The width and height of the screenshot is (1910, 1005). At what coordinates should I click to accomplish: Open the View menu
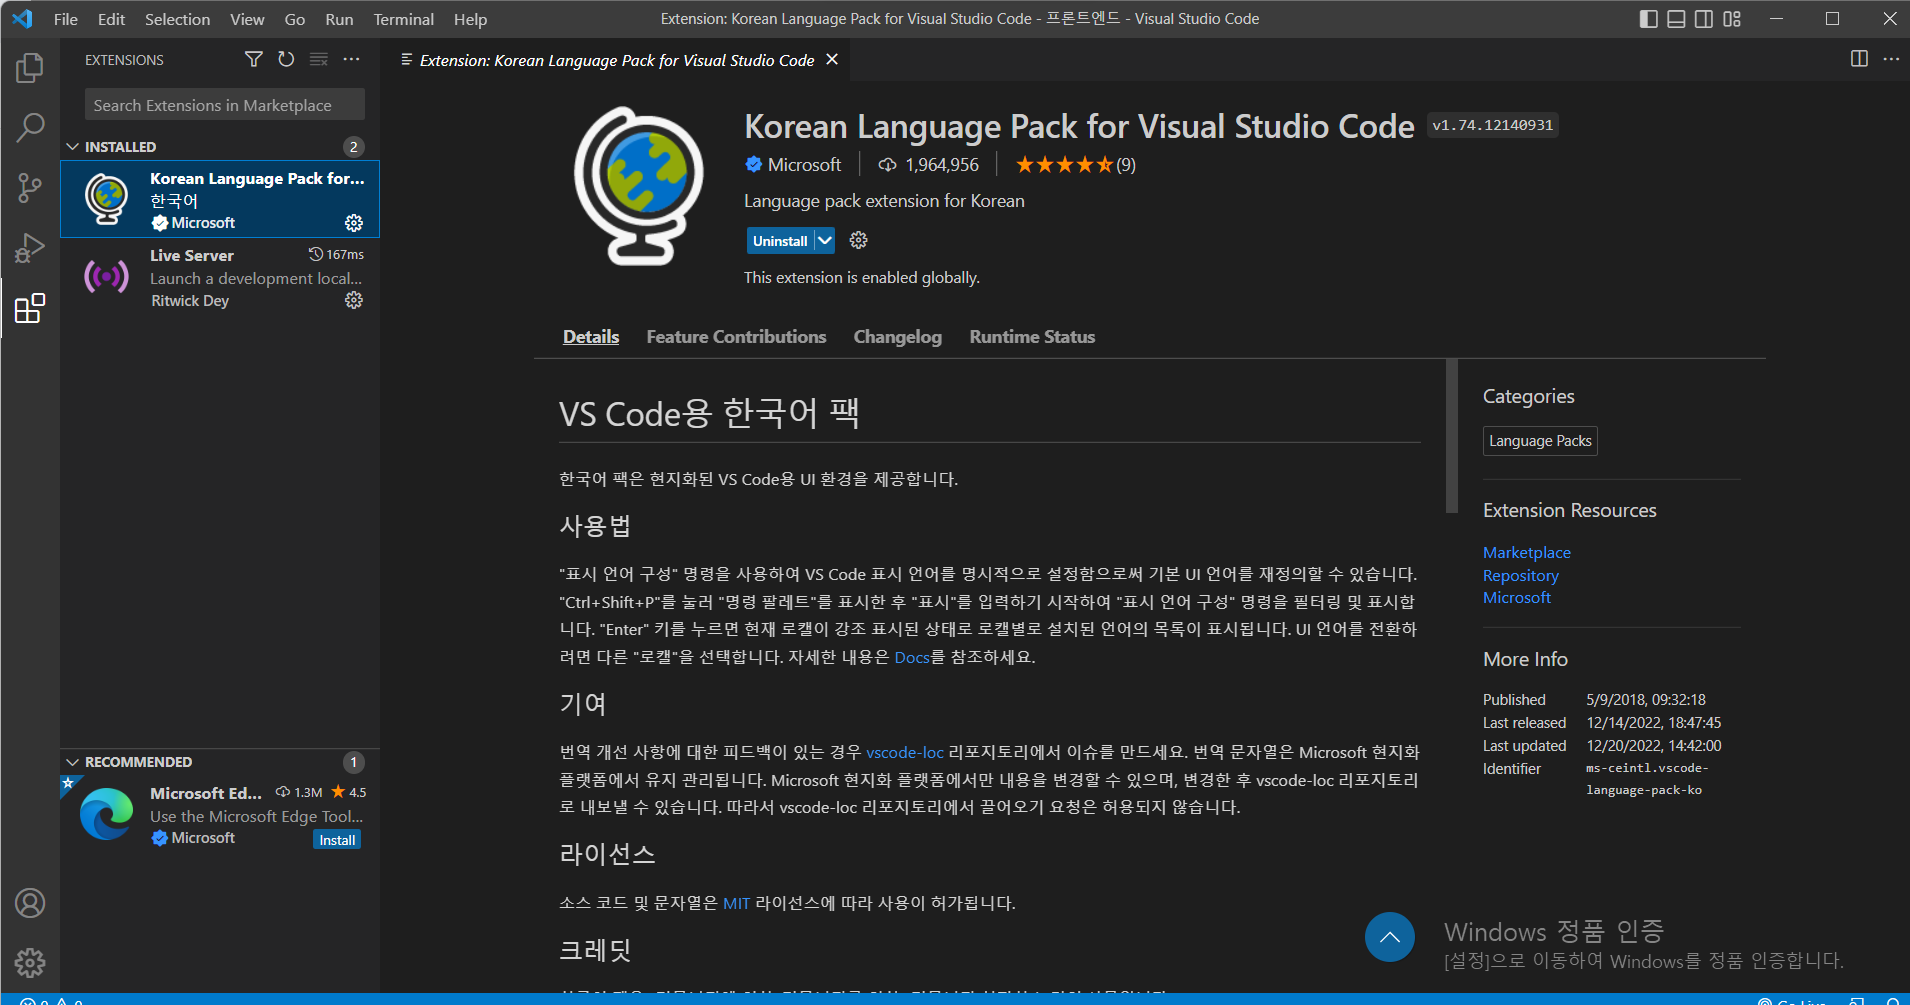pos(247,19)
